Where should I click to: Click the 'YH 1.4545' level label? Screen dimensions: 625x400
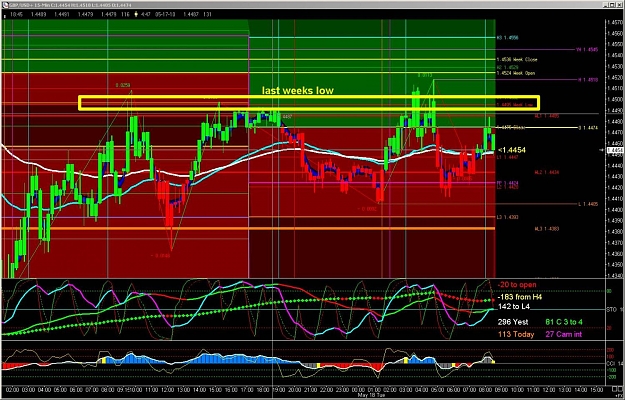coord(586,50)
